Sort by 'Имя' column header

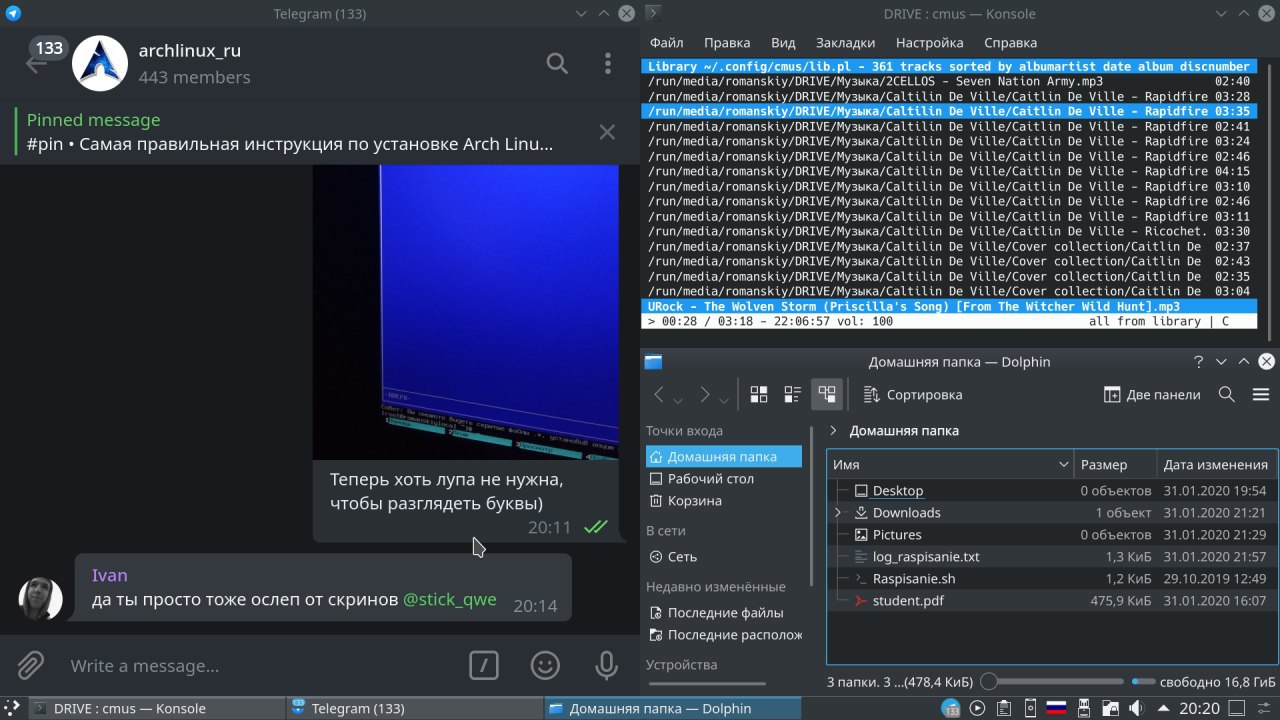[950, 465]
